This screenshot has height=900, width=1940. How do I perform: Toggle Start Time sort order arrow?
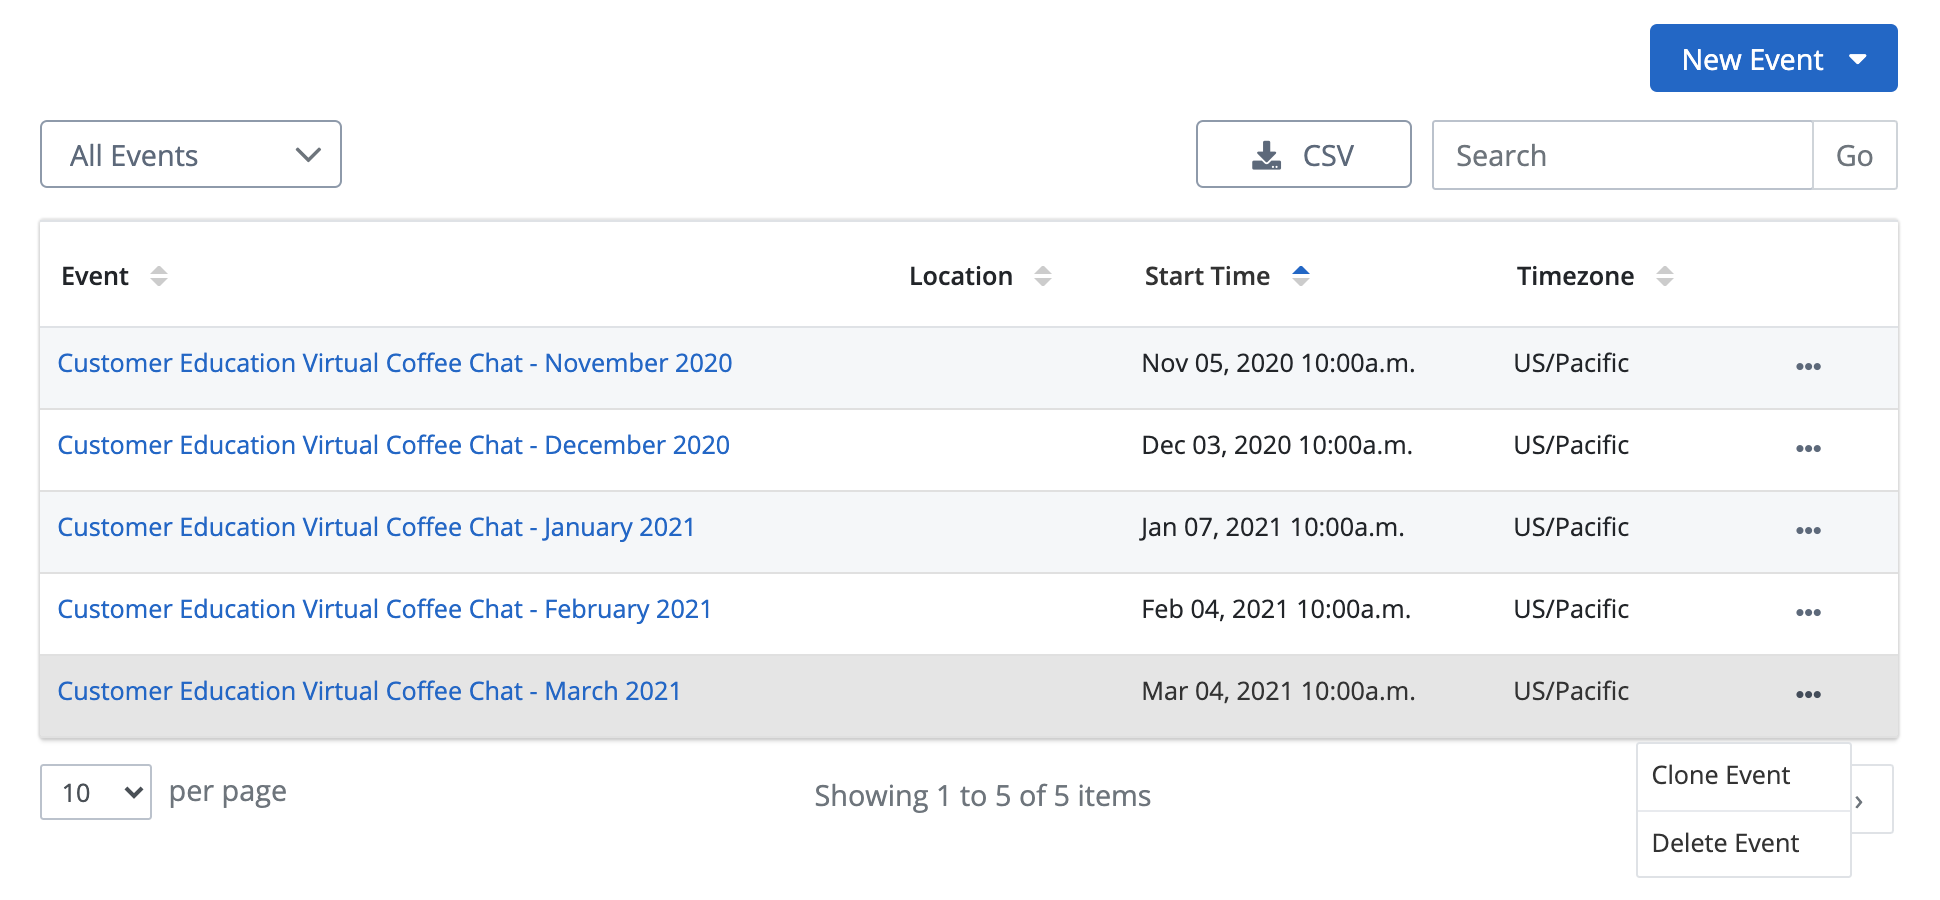[1301, 276]
